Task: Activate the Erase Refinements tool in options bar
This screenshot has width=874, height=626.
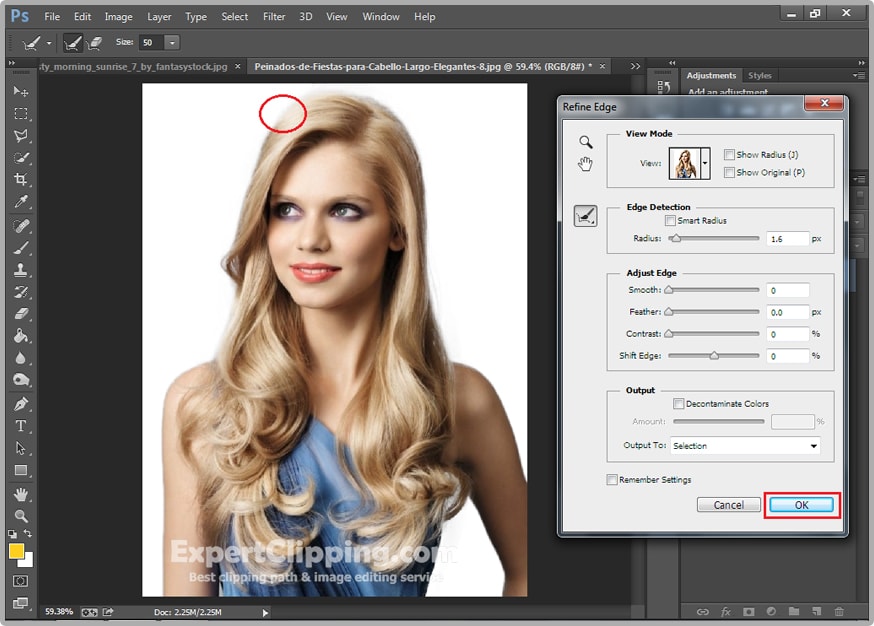Action: coord(96,43)
